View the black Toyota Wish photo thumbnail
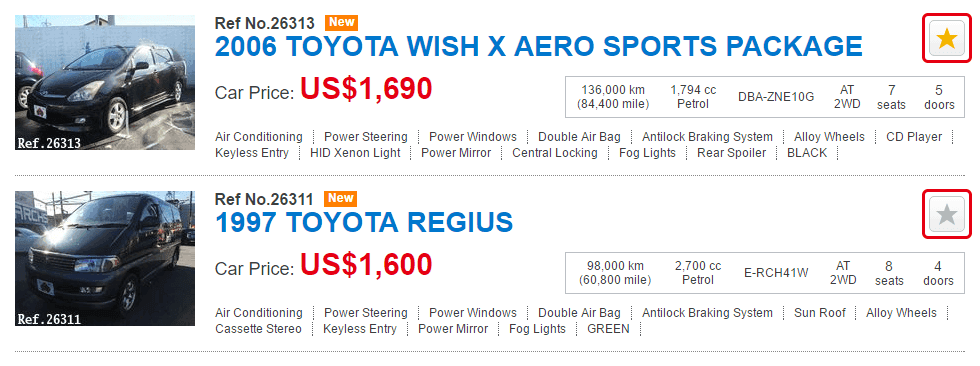Viewport: 980px width, 366px height. tap(105, 82)
